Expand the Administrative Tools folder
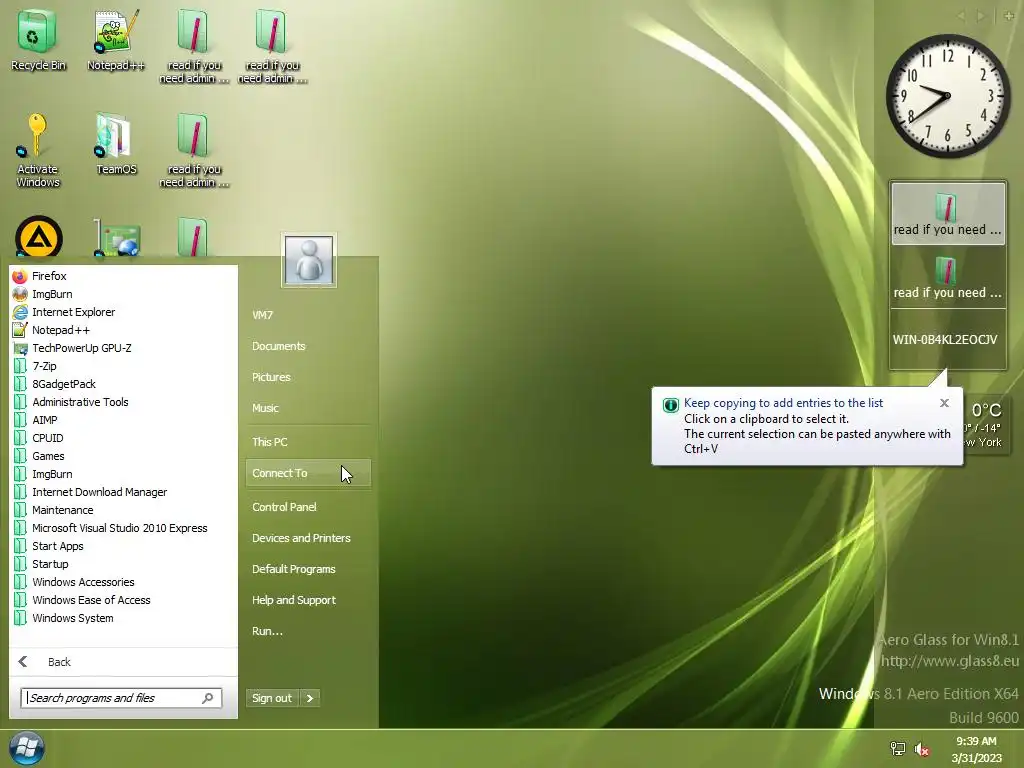 [80, 402]
